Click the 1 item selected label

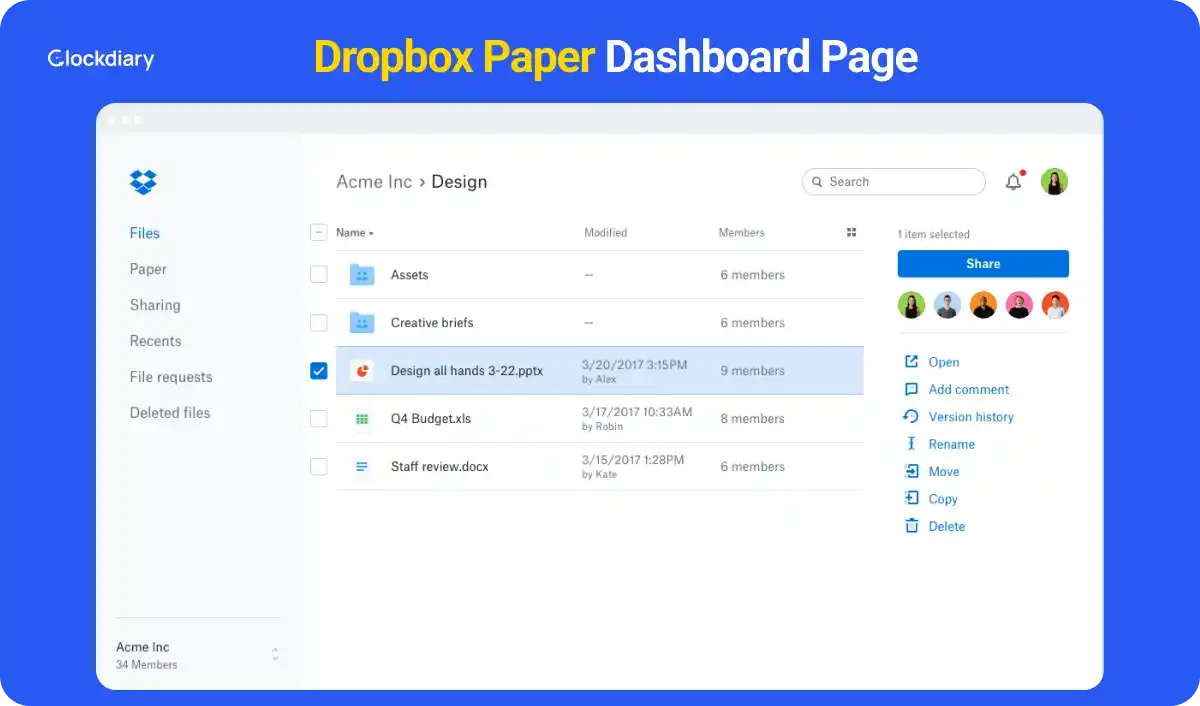click(x=933, y=234)
